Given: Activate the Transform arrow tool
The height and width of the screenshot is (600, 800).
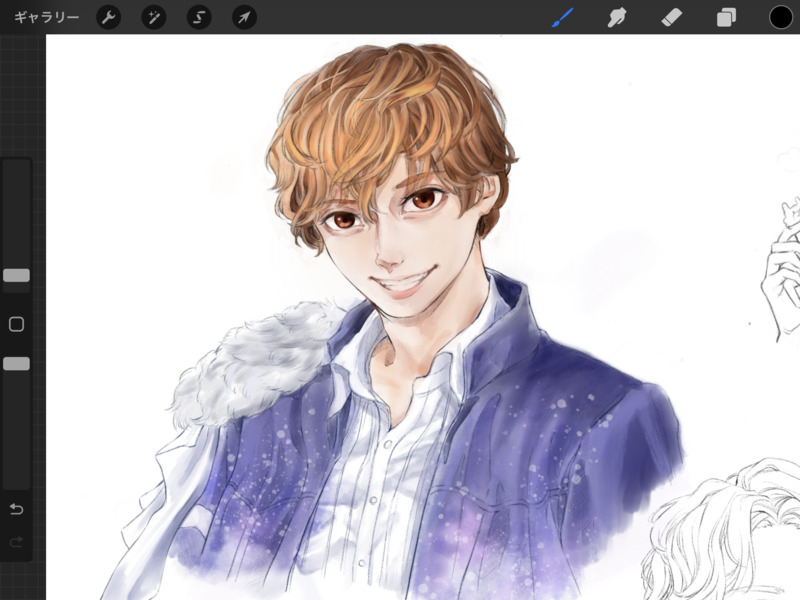Looking at the screenshot, I should point(244,17).
